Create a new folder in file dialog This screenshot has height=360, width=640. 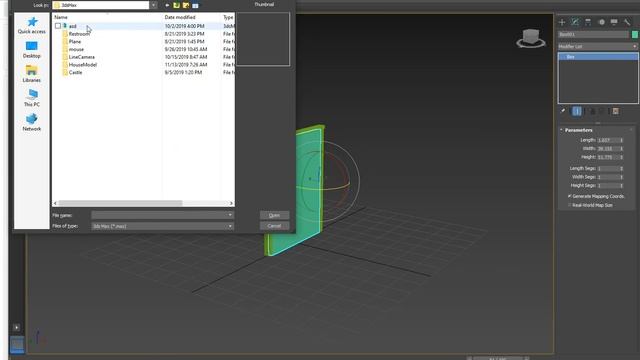point(186,5)
